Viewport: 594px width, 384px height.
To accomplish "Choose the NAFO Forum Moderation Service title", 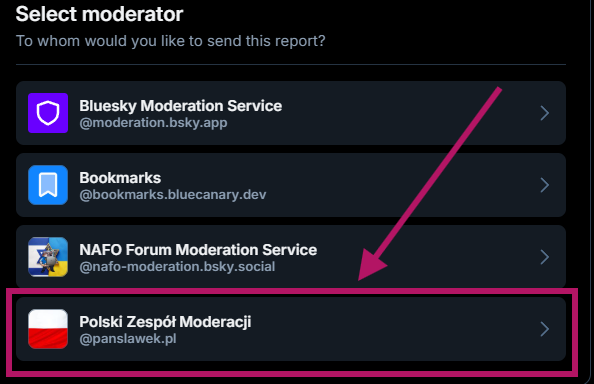I will coord(198,250).
